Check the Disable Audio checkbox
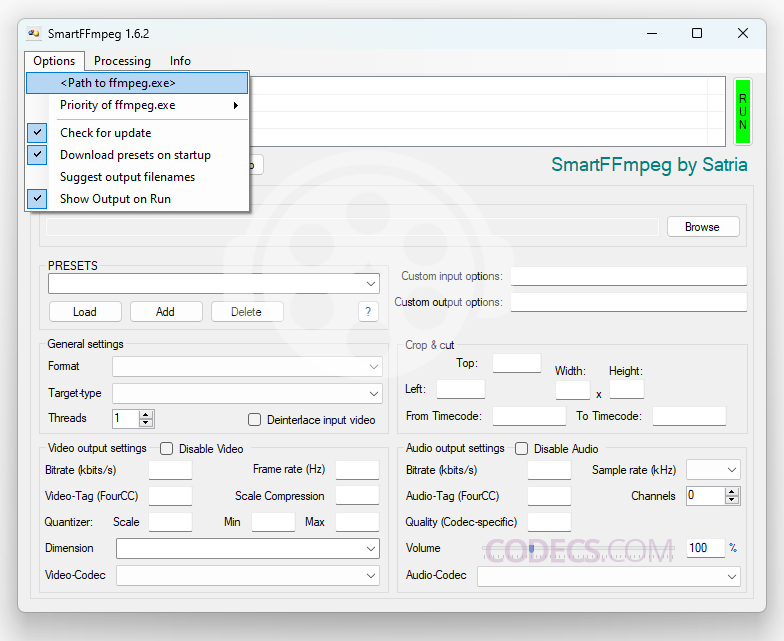The height and width of the screenshot is (641, 784). tap(522, 448)
